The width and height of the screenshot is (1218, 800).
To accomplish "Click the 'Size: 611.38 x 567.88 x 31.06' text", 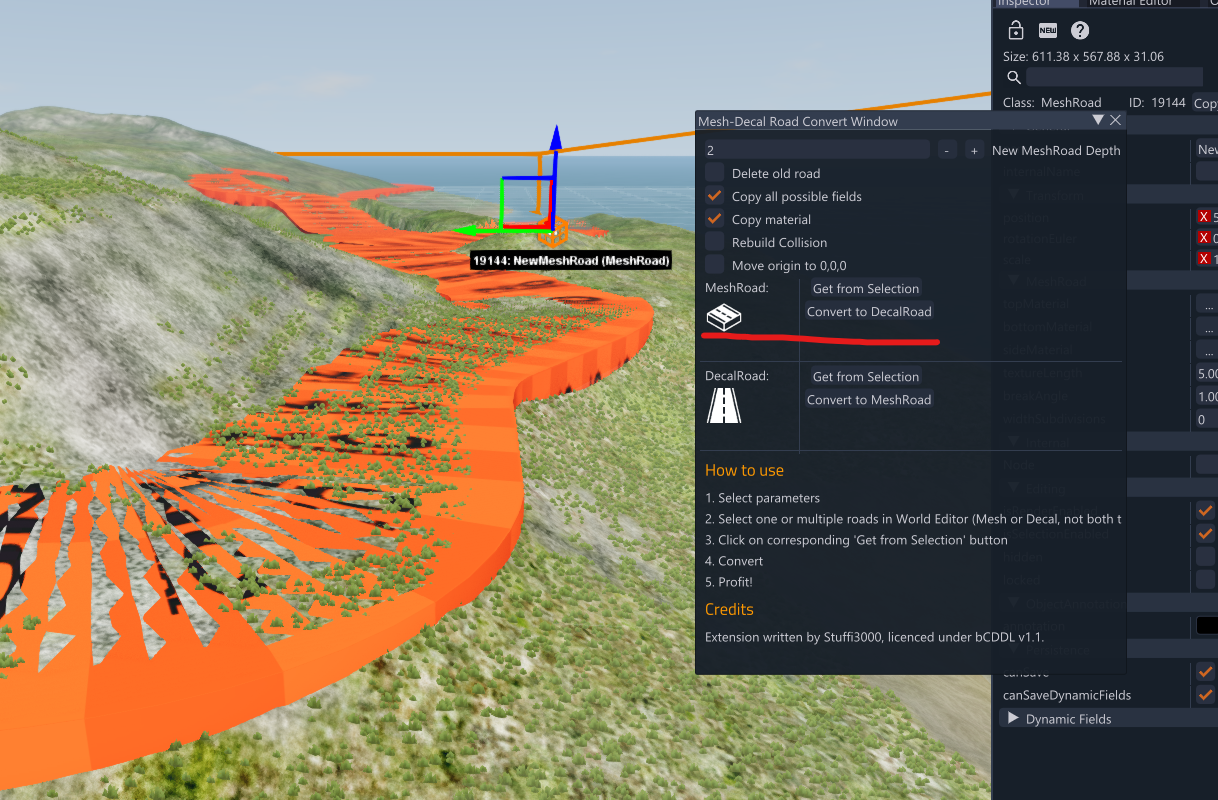I will 1083,57.
